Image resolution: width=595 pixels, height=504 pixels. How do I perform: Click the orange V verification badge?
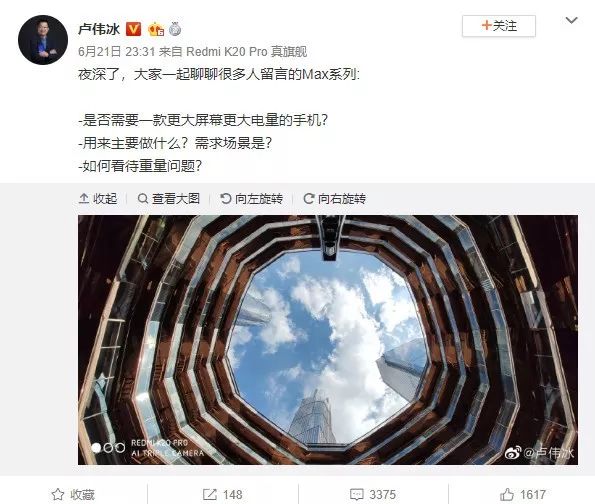(133, 29)
